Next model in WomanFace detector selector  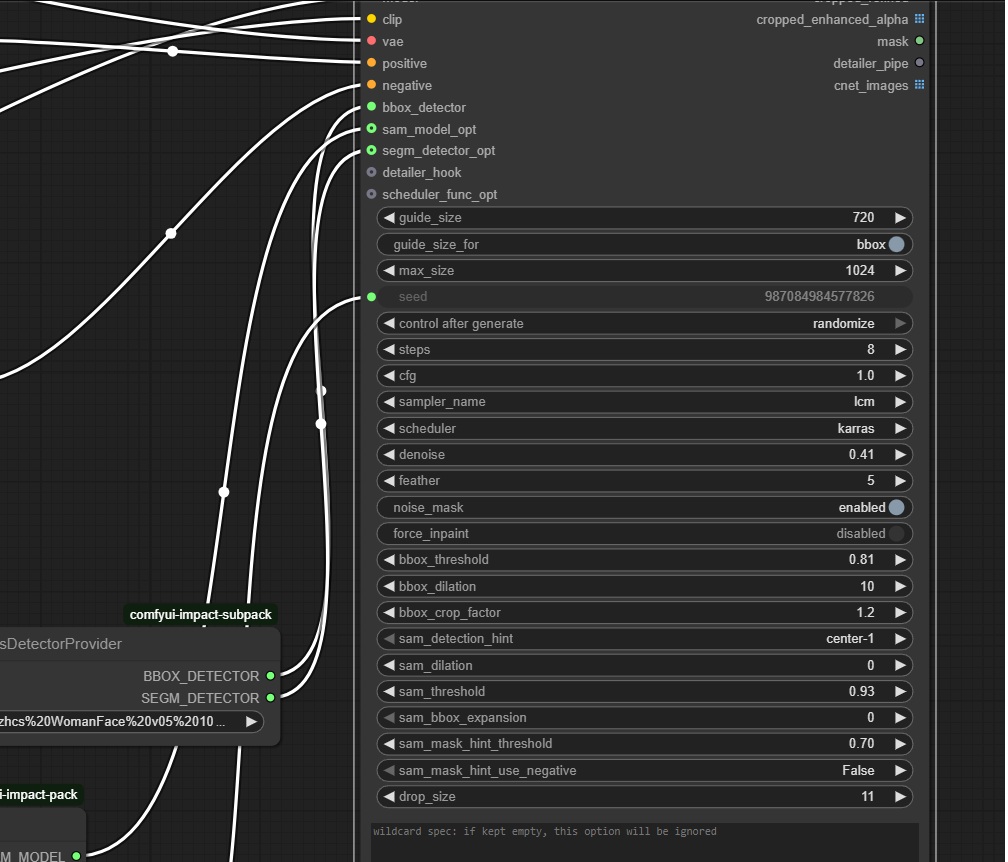251,721
